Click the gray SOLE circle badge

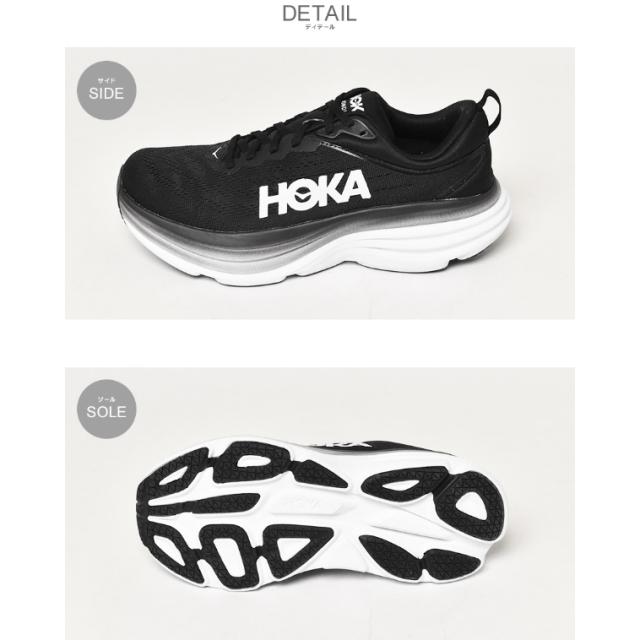[107, 409]
